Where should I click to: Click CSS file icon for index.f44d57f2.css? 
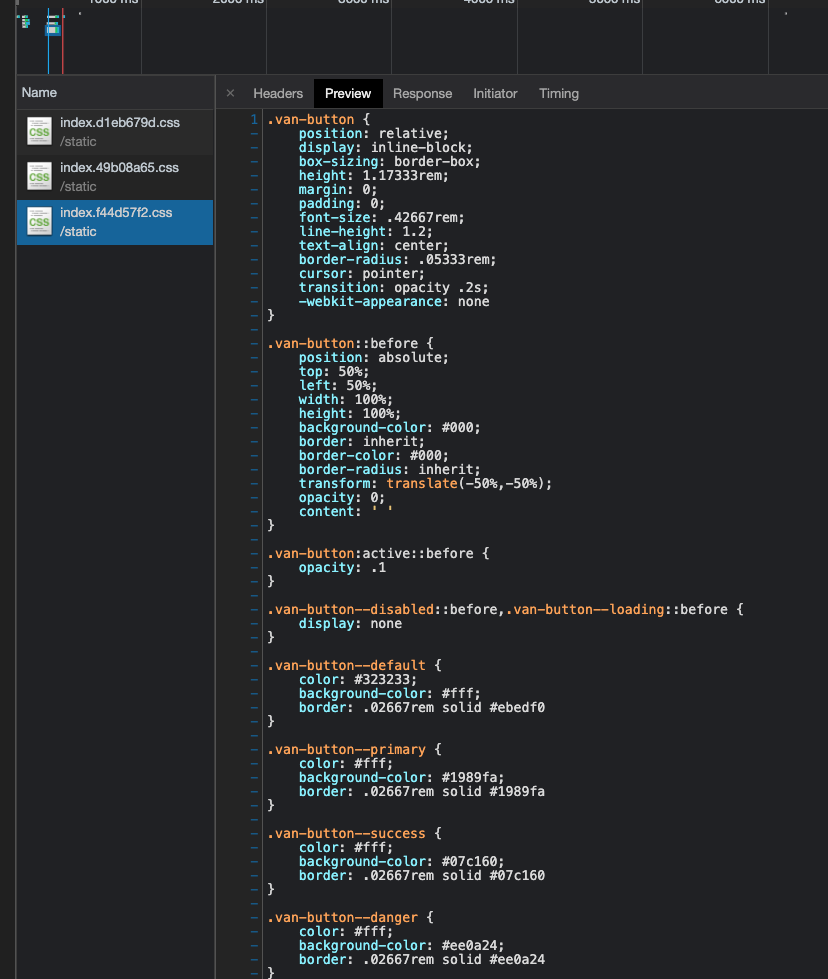(x=39, y=221)
